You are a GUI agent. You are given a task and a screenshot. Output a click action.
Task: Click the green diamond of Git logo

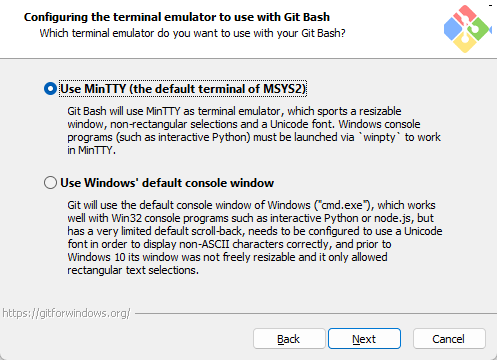click(480, 29)
